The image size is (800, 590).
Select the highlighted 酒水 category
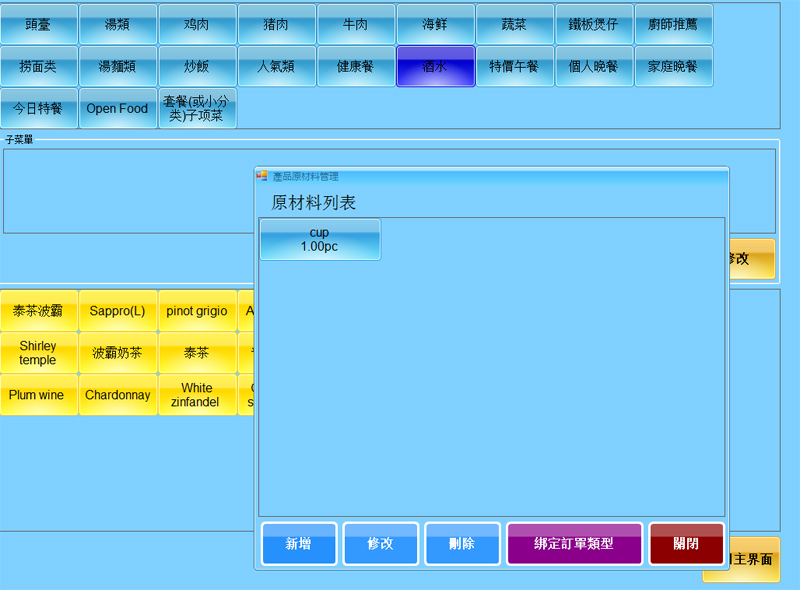coord(435,67)
